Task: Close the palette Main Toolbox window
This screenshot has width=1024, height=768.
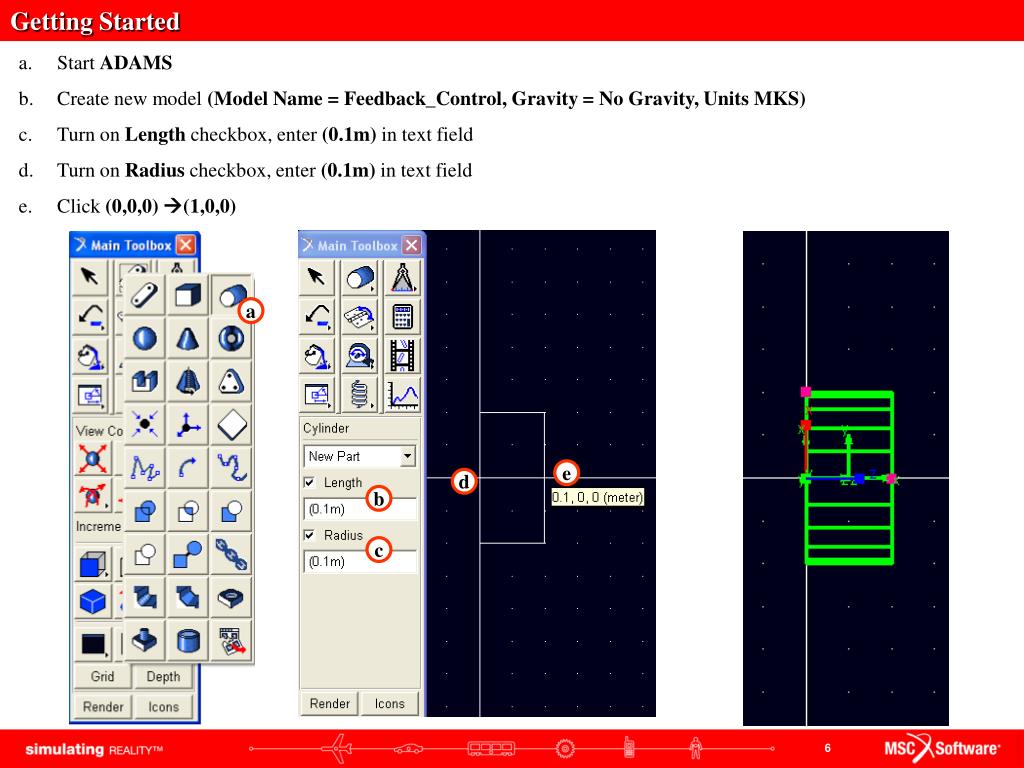Action: point(185,245)
